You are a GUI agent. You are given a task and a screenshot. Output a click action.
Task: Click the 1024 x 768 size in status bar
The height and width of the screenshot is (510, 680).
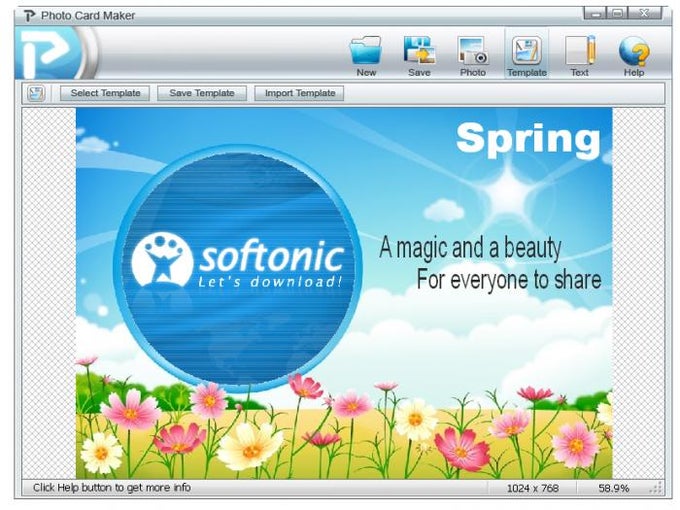pyautogui.click(x=533, y=488)
